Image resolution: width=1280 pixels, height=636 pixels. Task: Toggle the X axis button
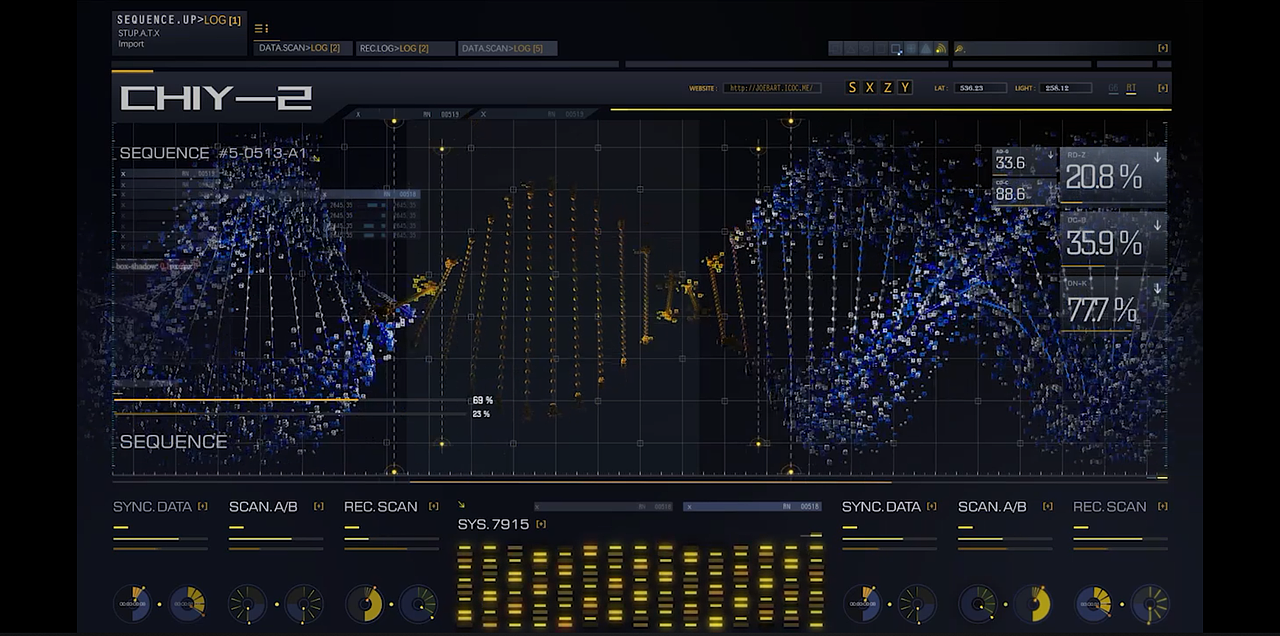(x=870, y=88)
